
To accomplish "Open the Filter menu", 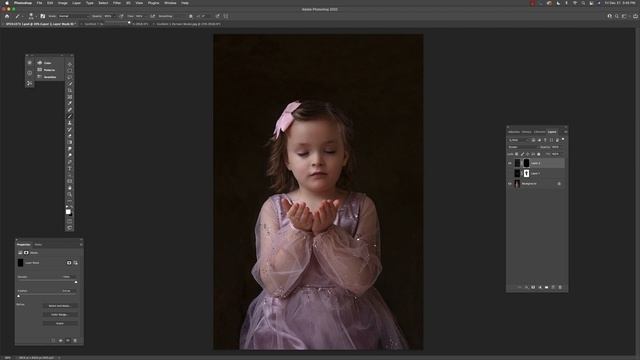I will [x=117, y=3].
